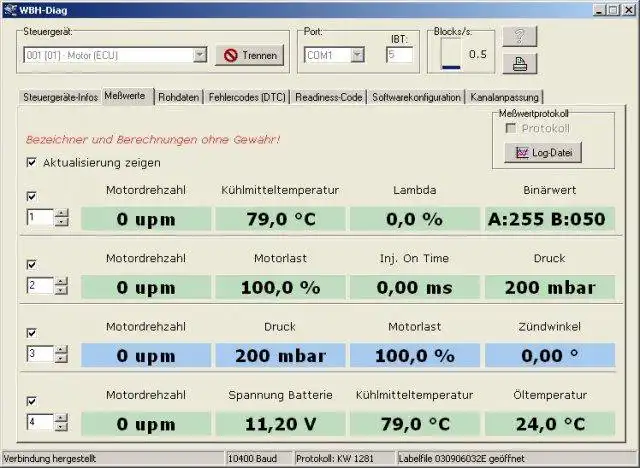
Task: Click the 0.5 Blocks/s rate value
Action: 478,54
